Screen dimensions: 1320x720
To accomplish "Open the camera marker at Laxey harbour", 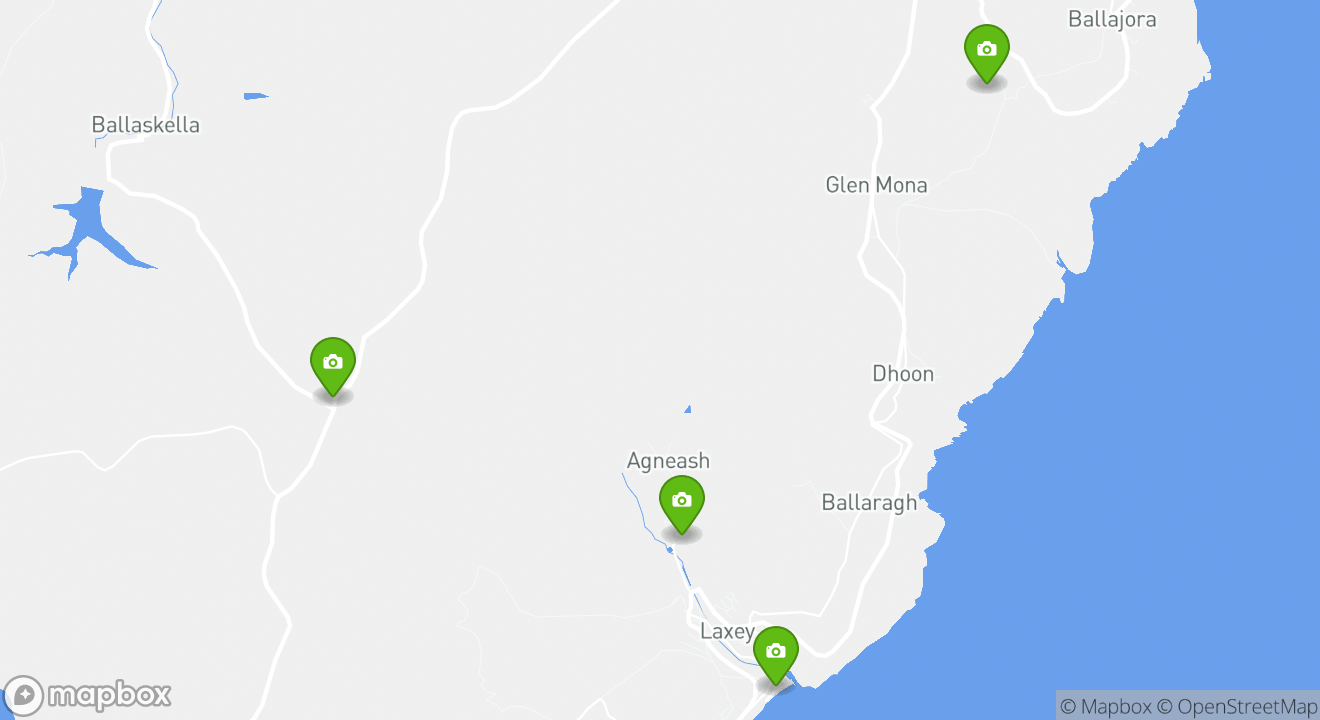I will point(775,655).
